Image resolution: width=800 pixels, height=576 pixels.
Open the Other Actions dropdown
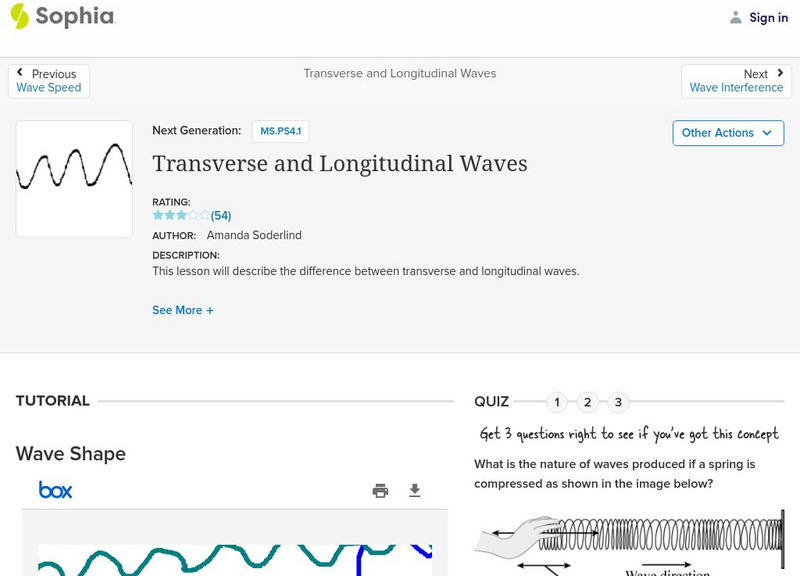pos(727,133)
